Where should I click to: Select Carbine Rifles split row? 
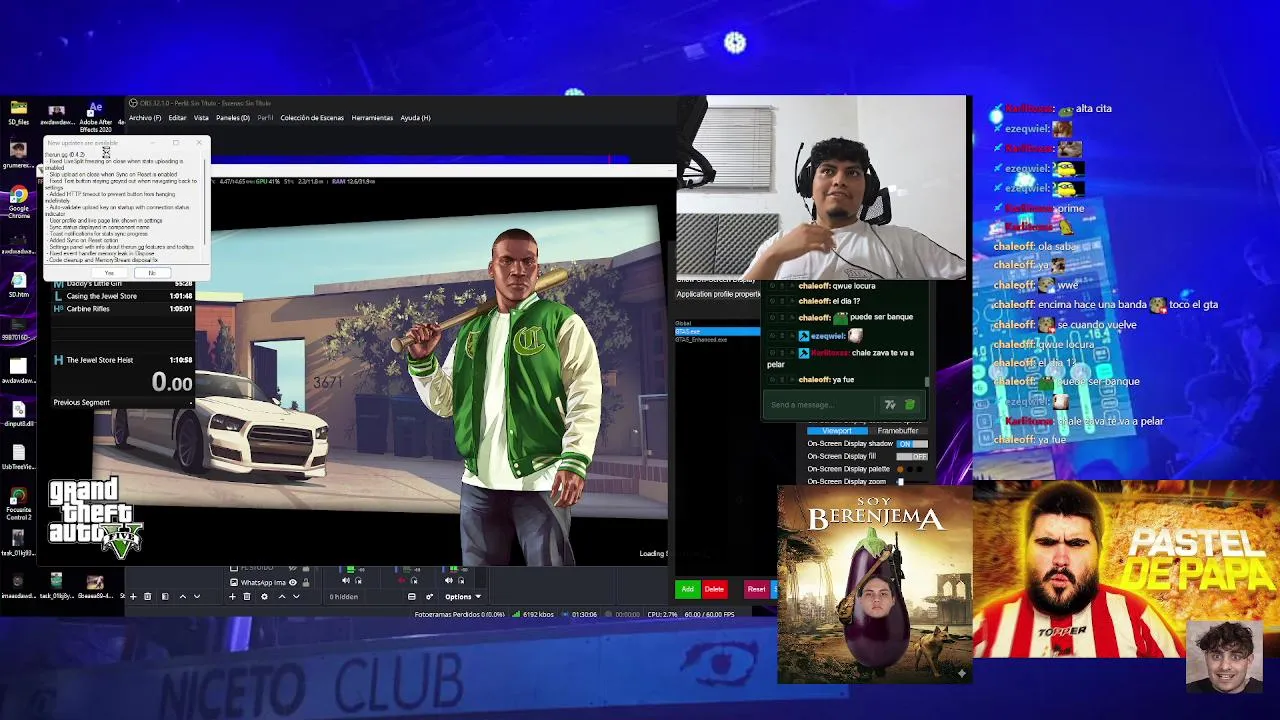tap(122, 309)
